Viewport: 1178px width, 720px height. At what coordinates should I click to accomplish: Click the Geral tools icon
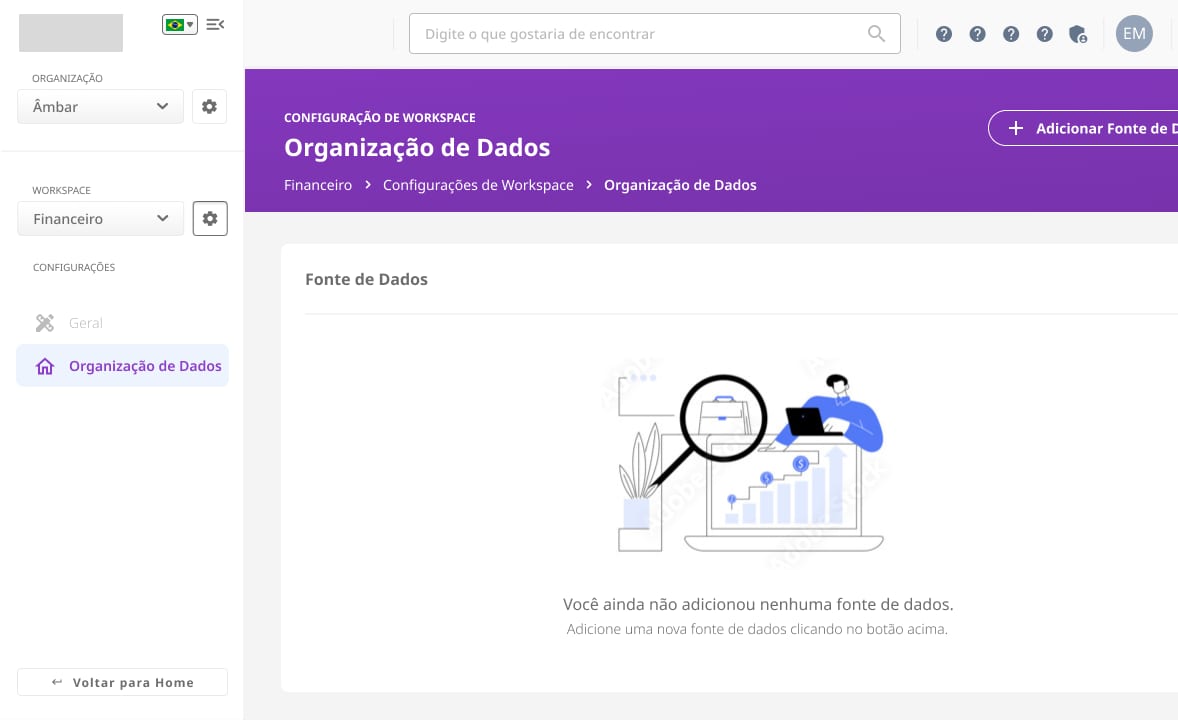45,323
